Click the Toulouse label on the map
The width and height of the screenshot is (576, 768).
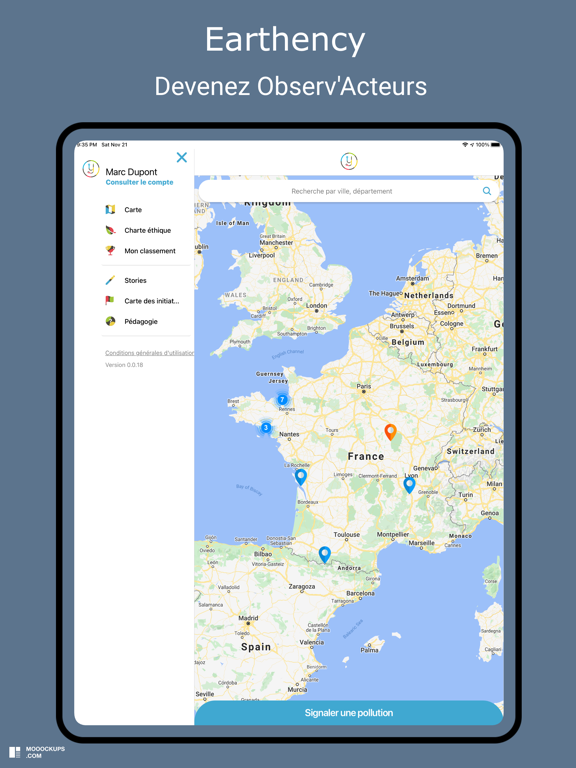point(347,535)
